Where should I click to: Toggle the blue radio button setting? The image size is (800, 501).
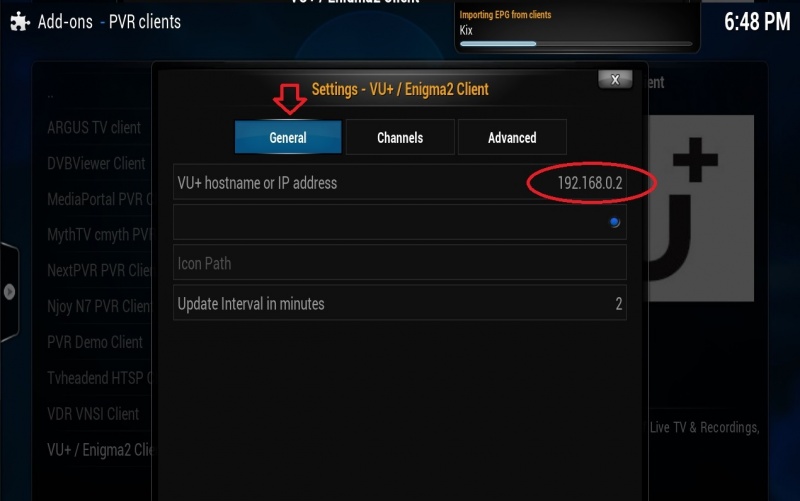pyautogui.click(x=614, y=222)
